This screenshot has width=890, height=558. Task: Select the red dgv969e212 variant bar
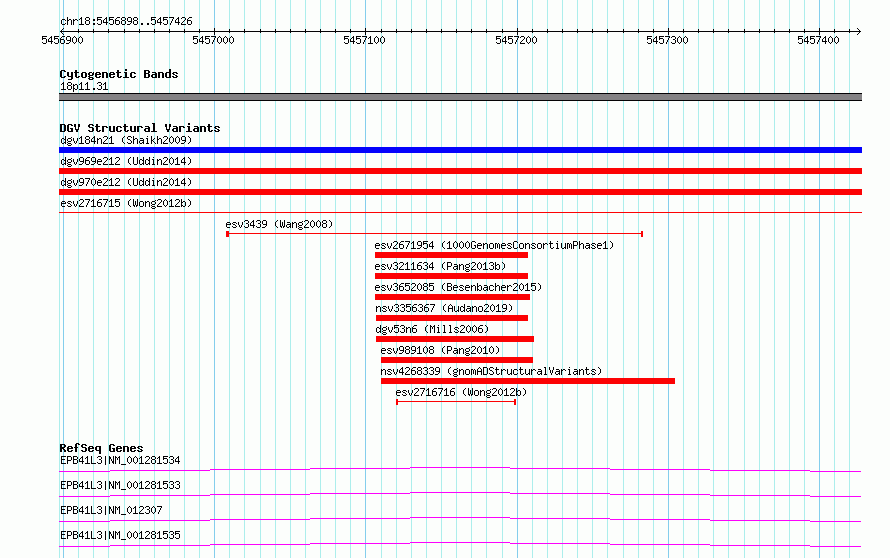(x=460, y=171)
